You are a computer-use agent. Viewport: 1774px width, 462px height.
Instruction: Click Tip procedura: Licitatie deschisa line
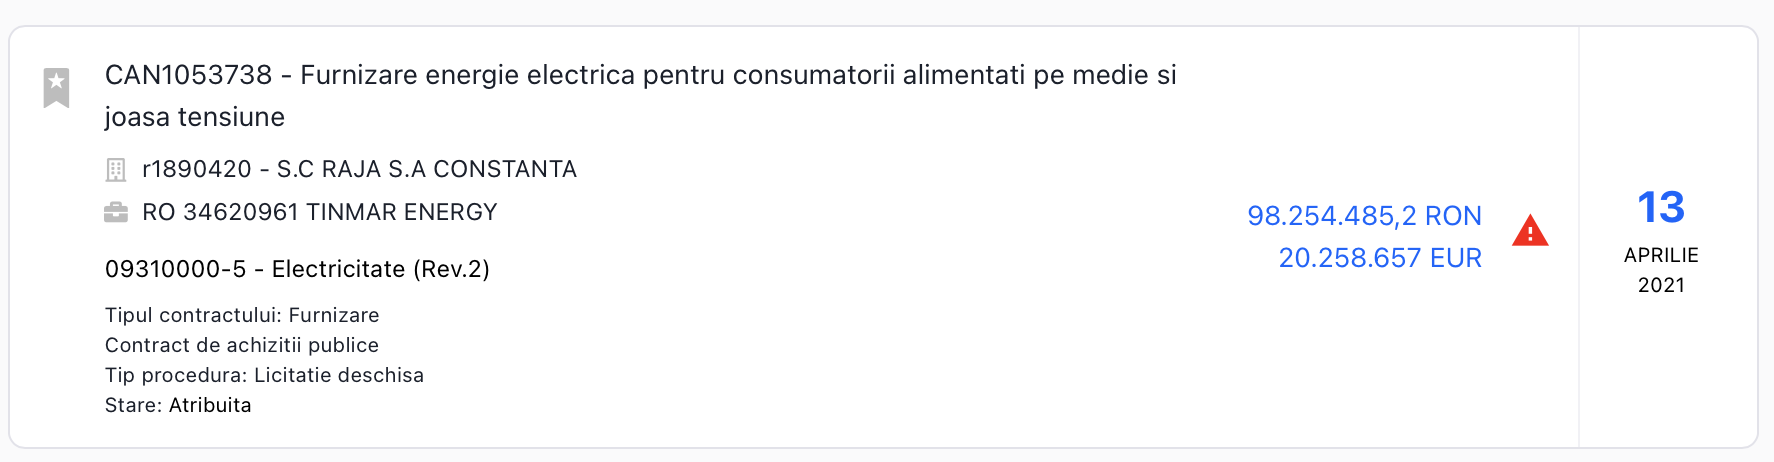tap(264, 375)
